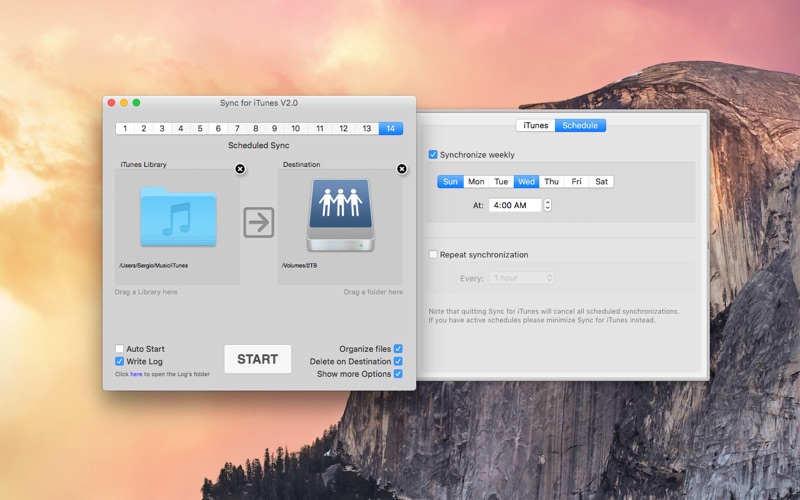Select sync profile 2

click(x=144, y=129)
